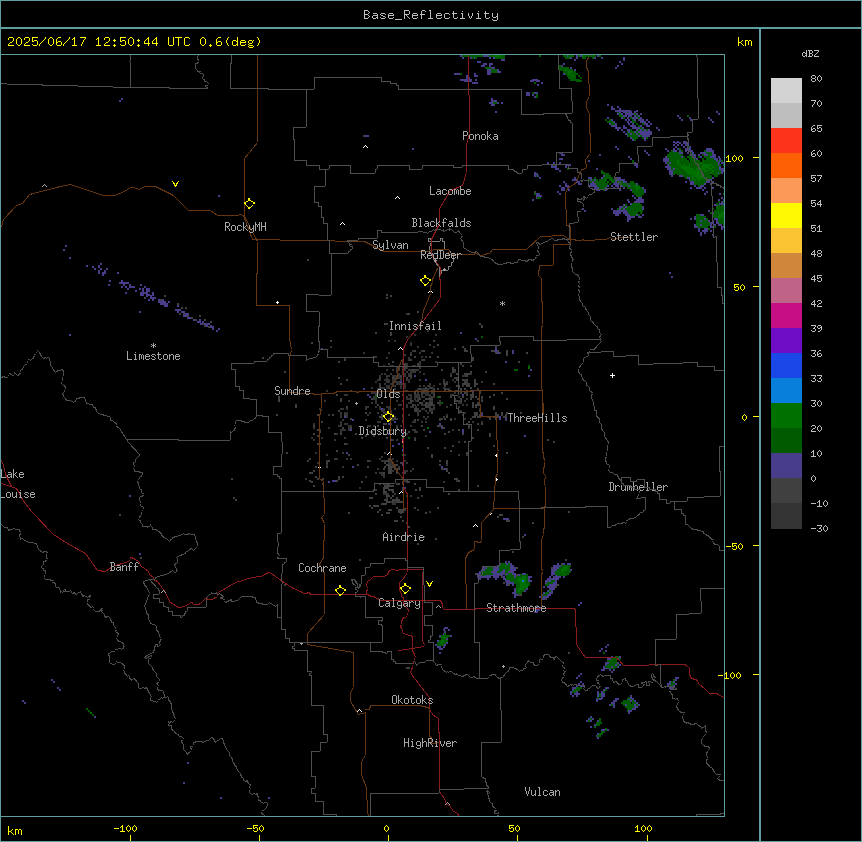Click the asterisk marker above Limestone label

click(153, 346)
